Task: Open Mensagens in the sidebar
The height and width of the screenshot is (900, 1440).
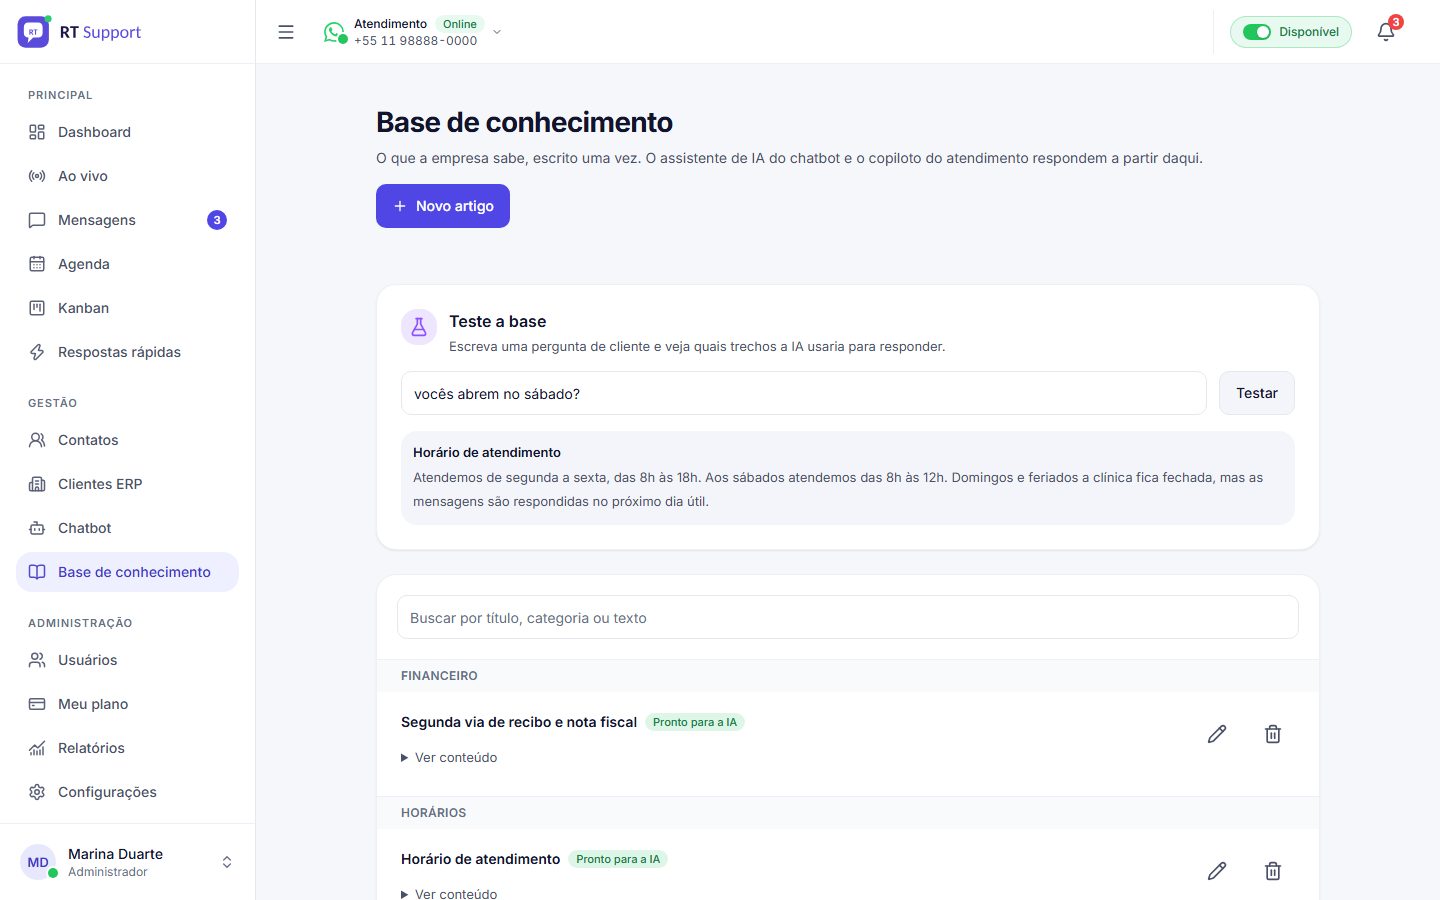Action: (127, 220)
